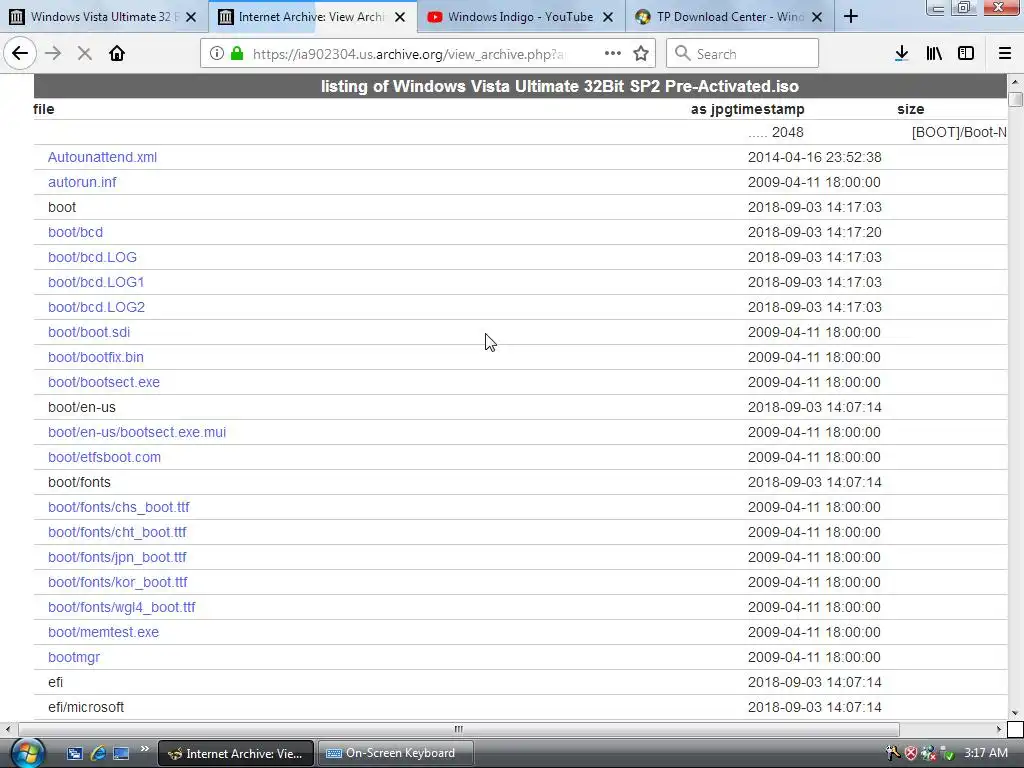Click the vertical scrollbar up arrow
The image size is (1024, 768).
tap(1015, 81)
